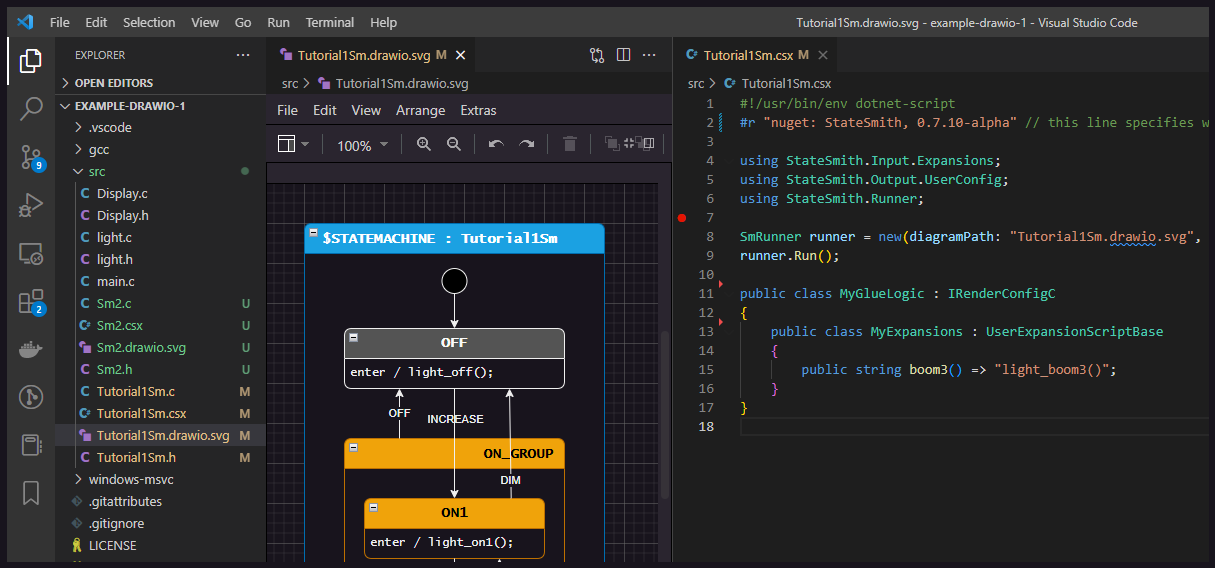Select the OFF state header in diagram
1215x568 pixels.
(454, 343)
